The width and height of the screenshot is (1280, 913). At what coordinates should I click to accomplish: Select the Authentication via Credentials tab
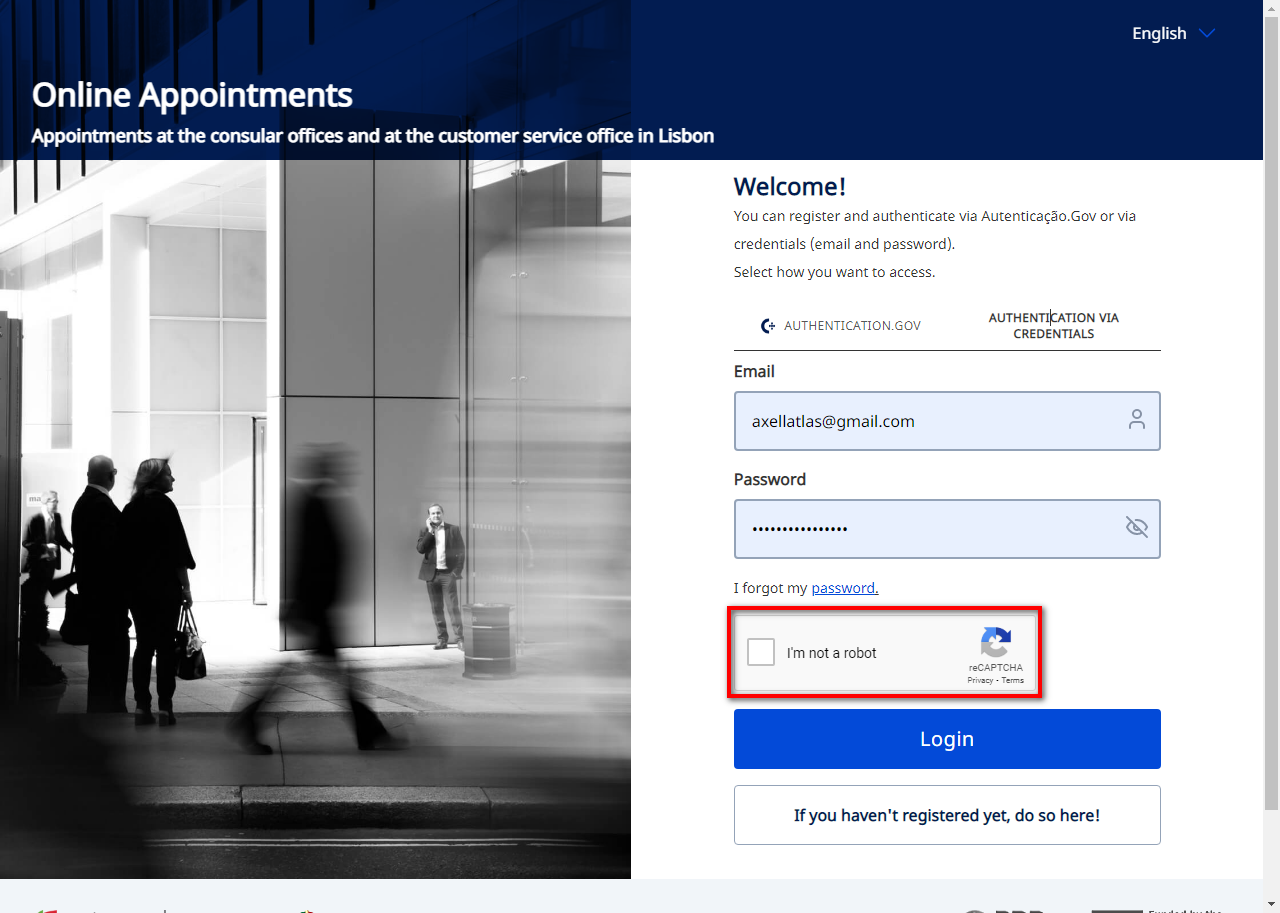click(1053, 326)
